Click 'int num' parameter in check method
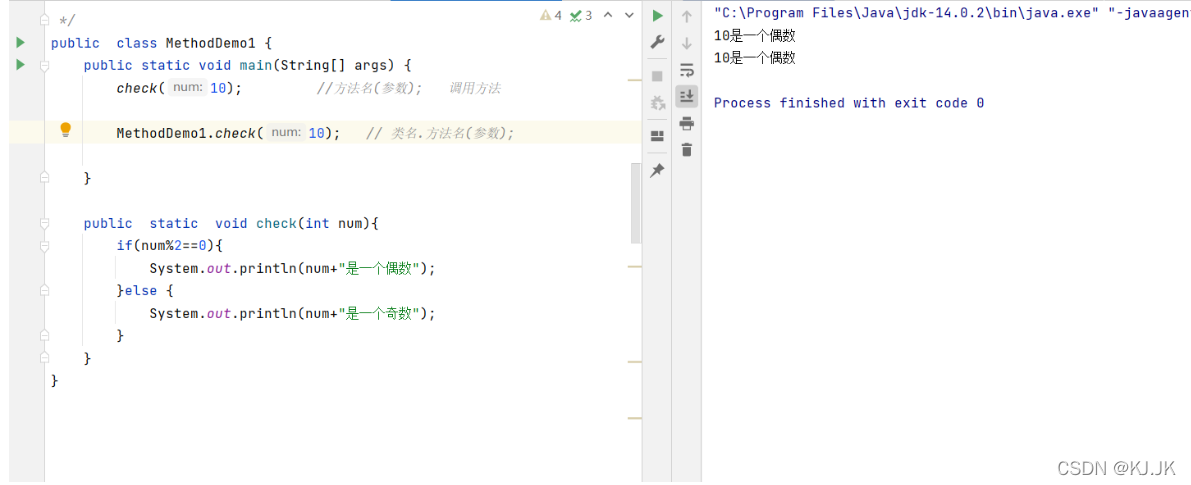The width and height of the screenshot is (1191, 485). click(336, 223)
